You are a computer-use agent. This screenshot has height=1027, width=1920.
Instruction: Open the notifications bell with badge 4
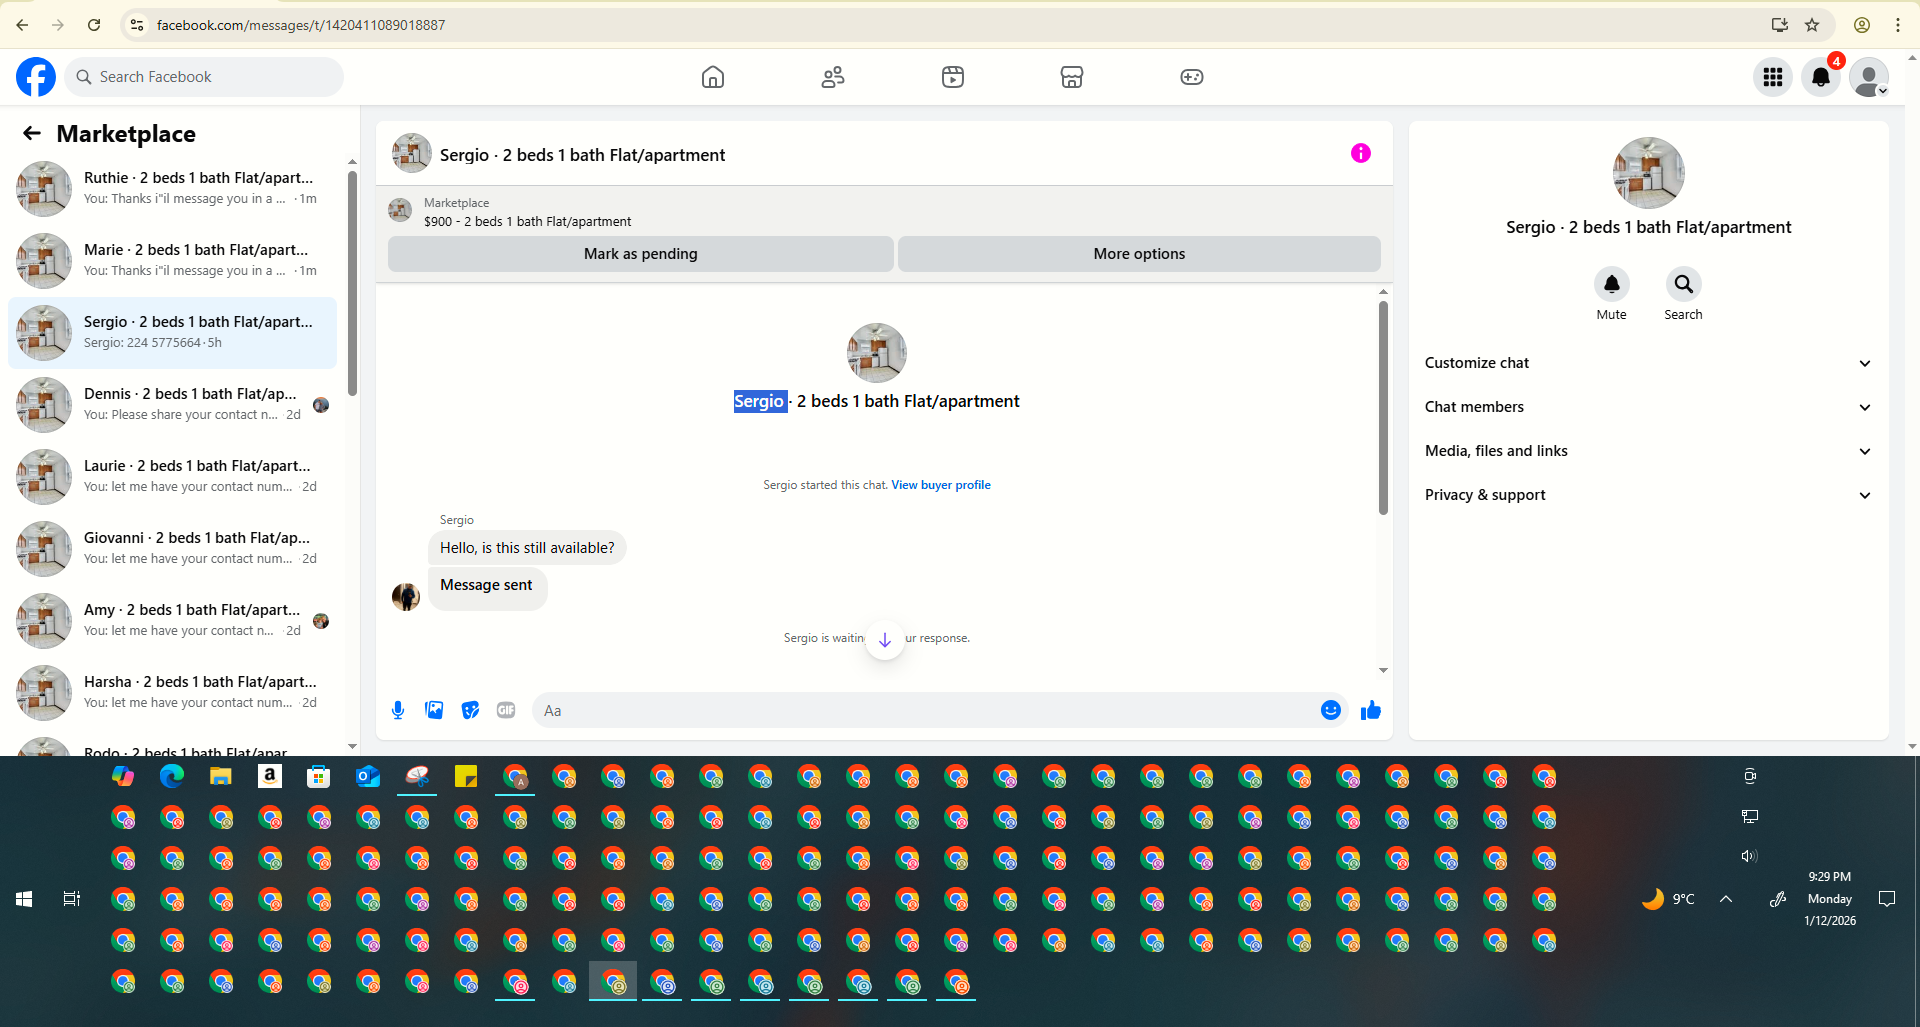tap(1820, 77)
